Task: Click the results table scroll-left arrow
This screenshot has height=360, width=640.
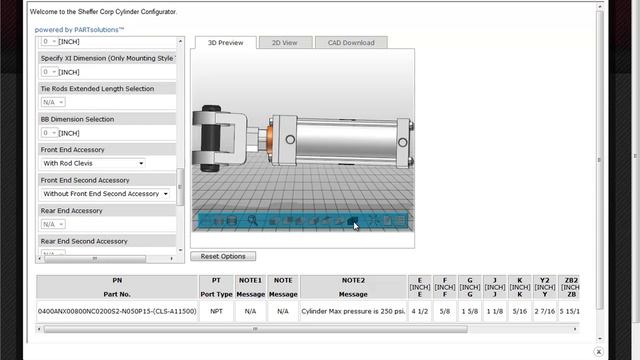Action: [x=40, y=329]
